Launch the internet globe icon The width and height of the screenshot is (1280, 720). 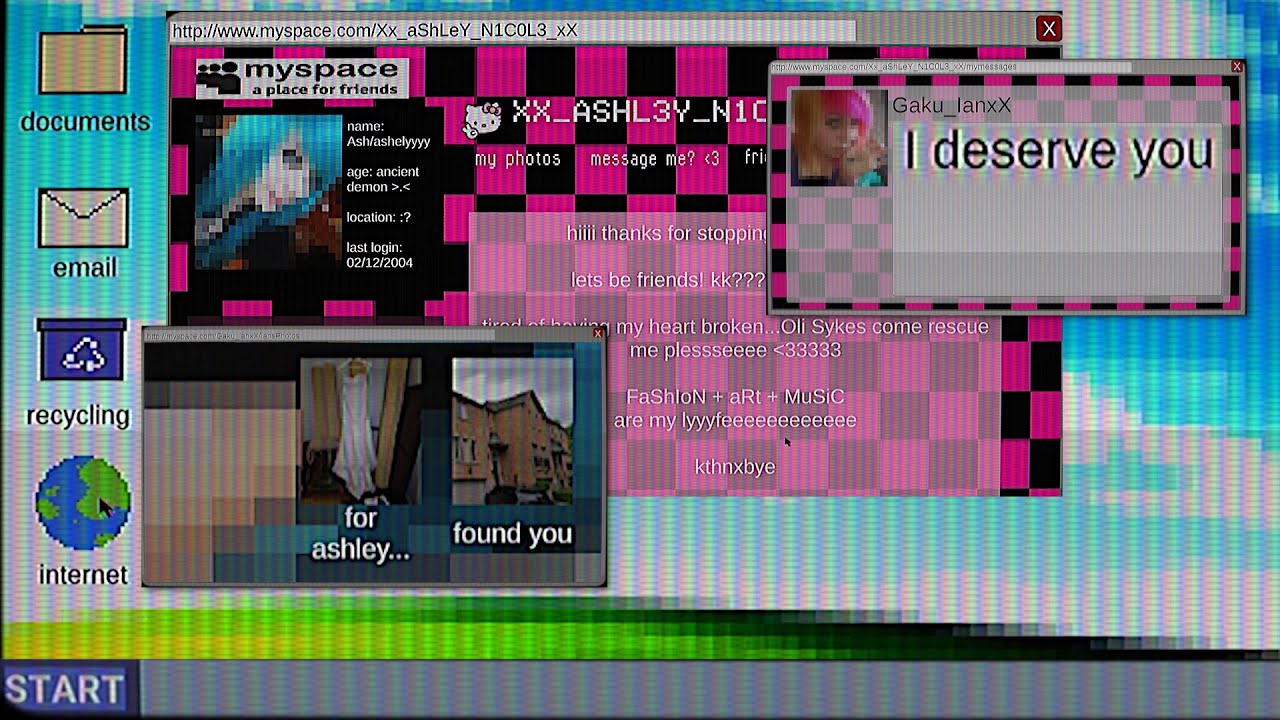(83, 503)
